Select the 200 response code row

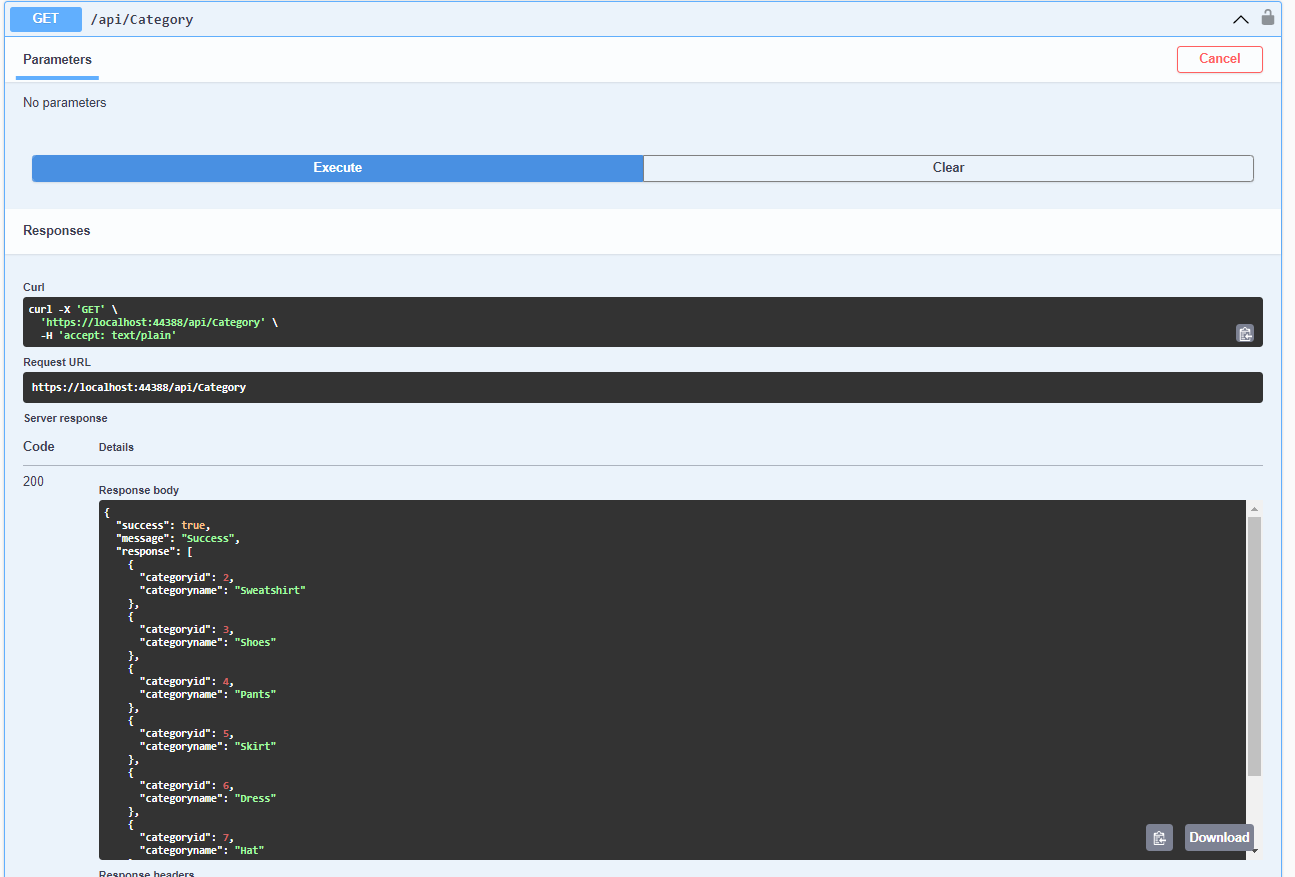coord(33,481)
